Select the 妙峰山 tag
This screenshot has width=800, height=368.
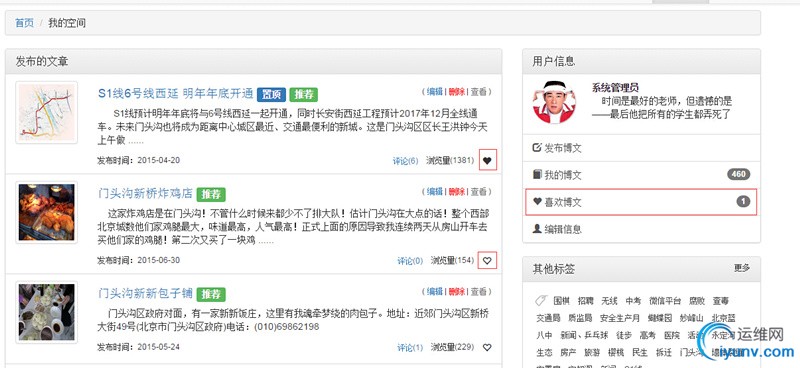point(691,318)
